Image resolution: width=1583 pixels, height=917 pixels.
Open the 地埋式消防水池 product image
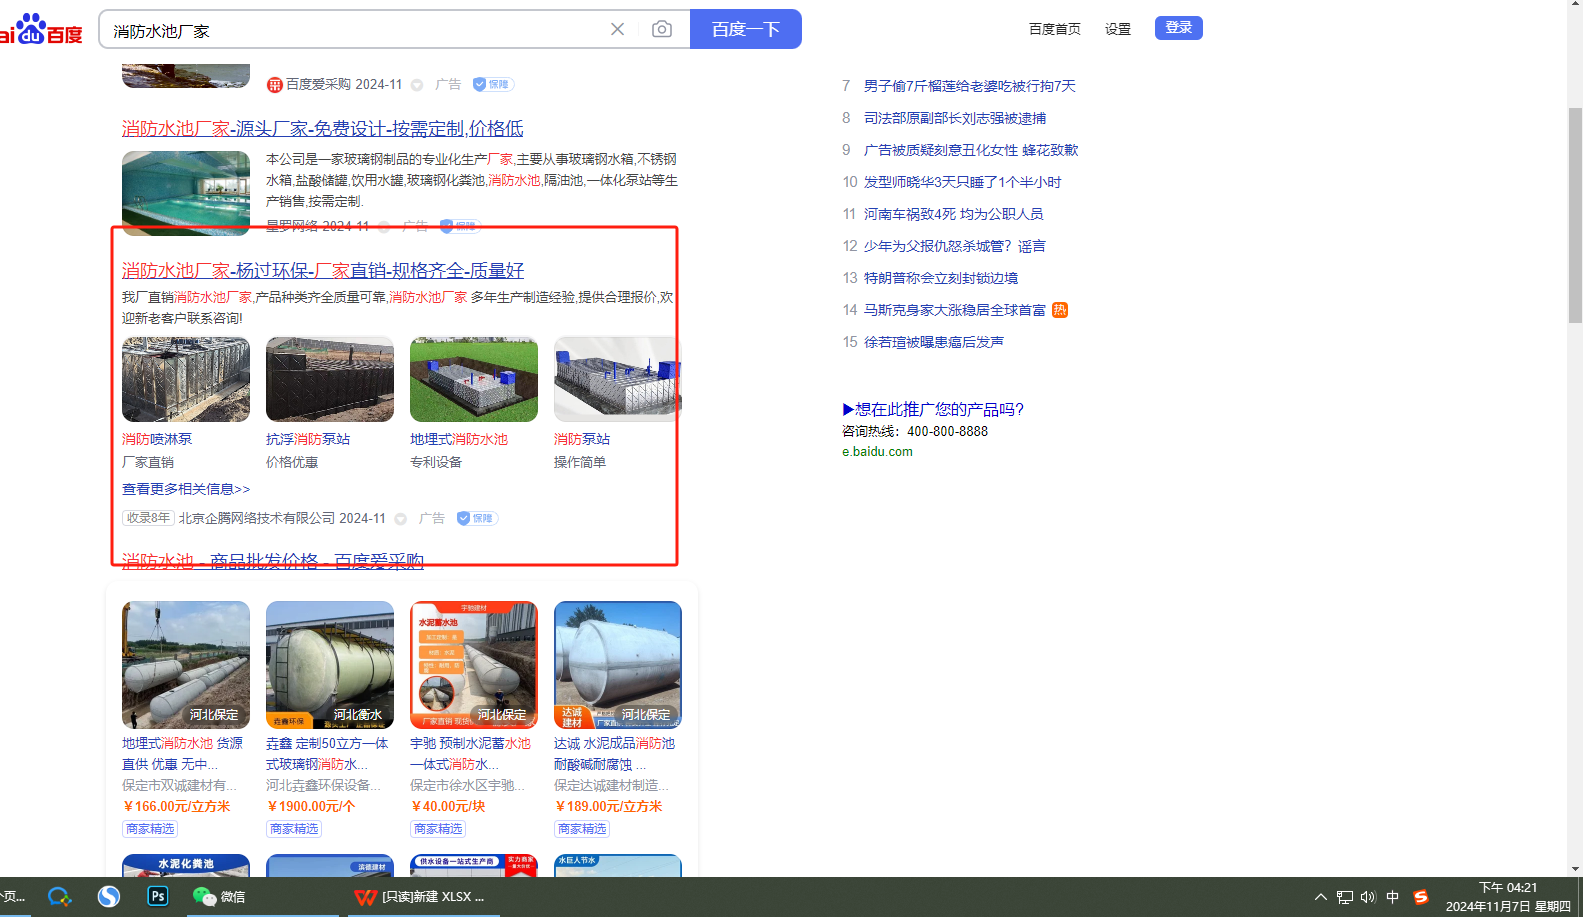(474, 379)
